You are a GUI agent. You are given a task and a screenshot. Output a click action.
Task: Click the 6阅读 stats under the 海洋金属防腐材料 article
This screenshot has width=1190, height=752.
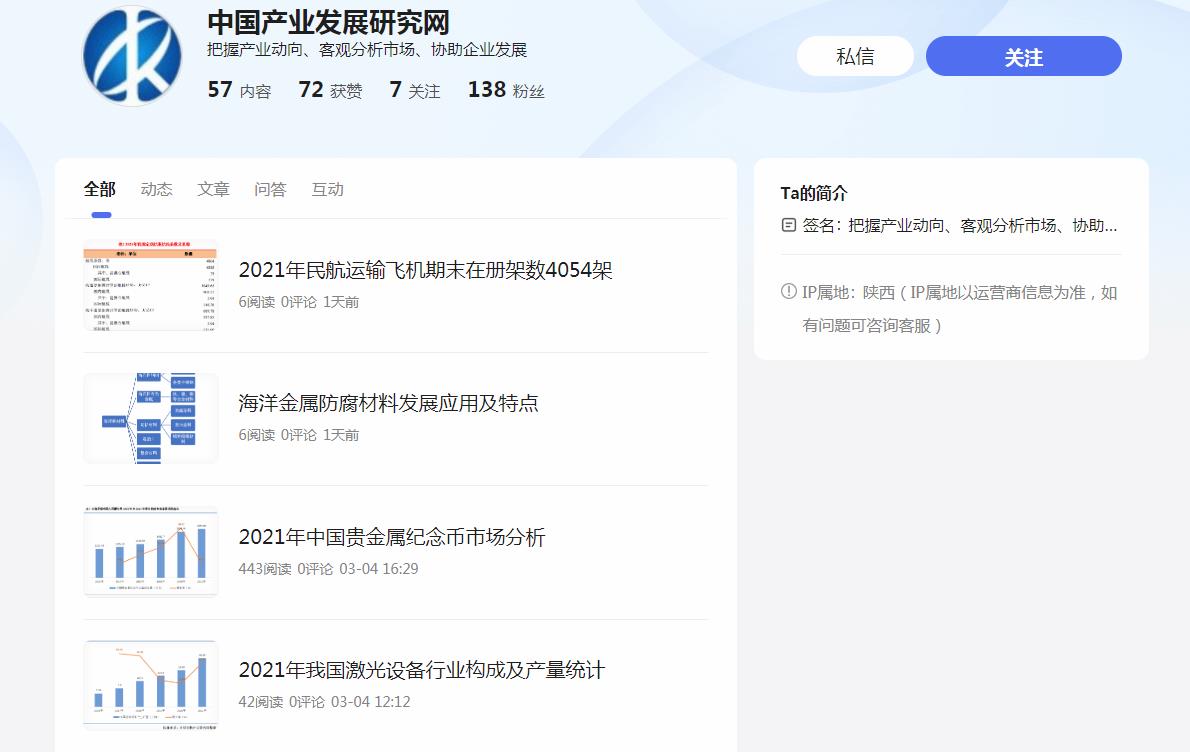point(257,435)
